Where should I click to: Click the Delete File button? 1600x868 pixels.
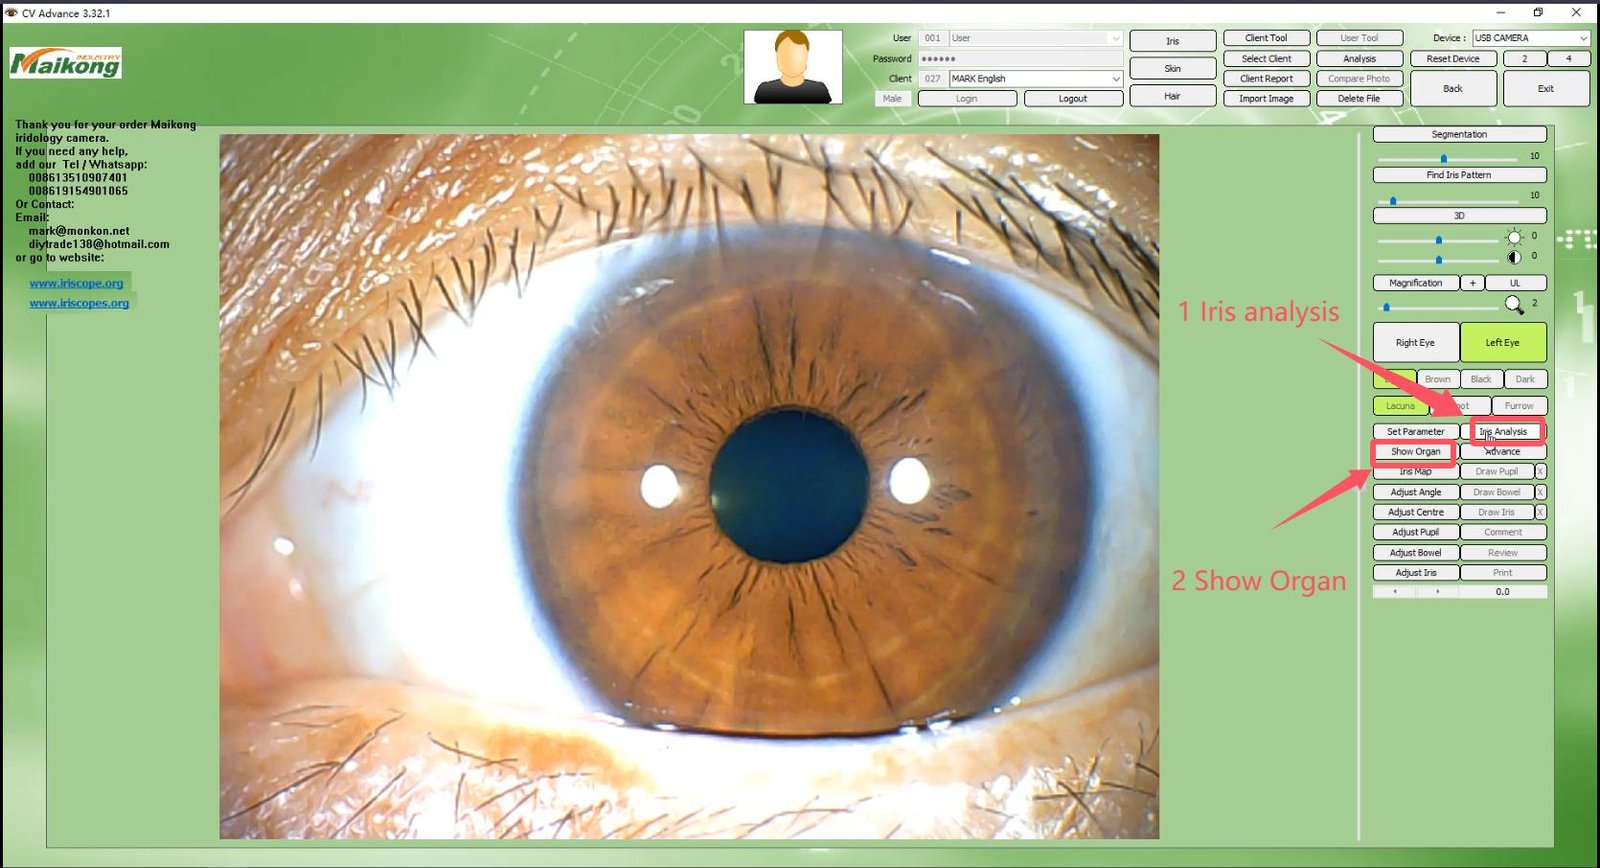click(x=1359, y=99)
